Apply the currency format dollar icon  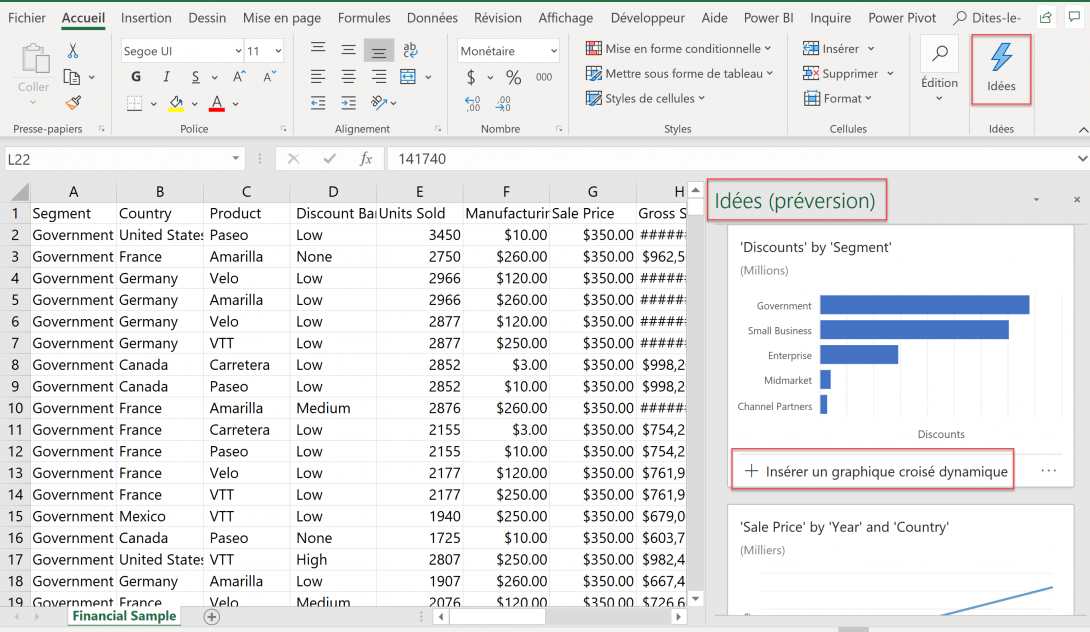[471, 77]
